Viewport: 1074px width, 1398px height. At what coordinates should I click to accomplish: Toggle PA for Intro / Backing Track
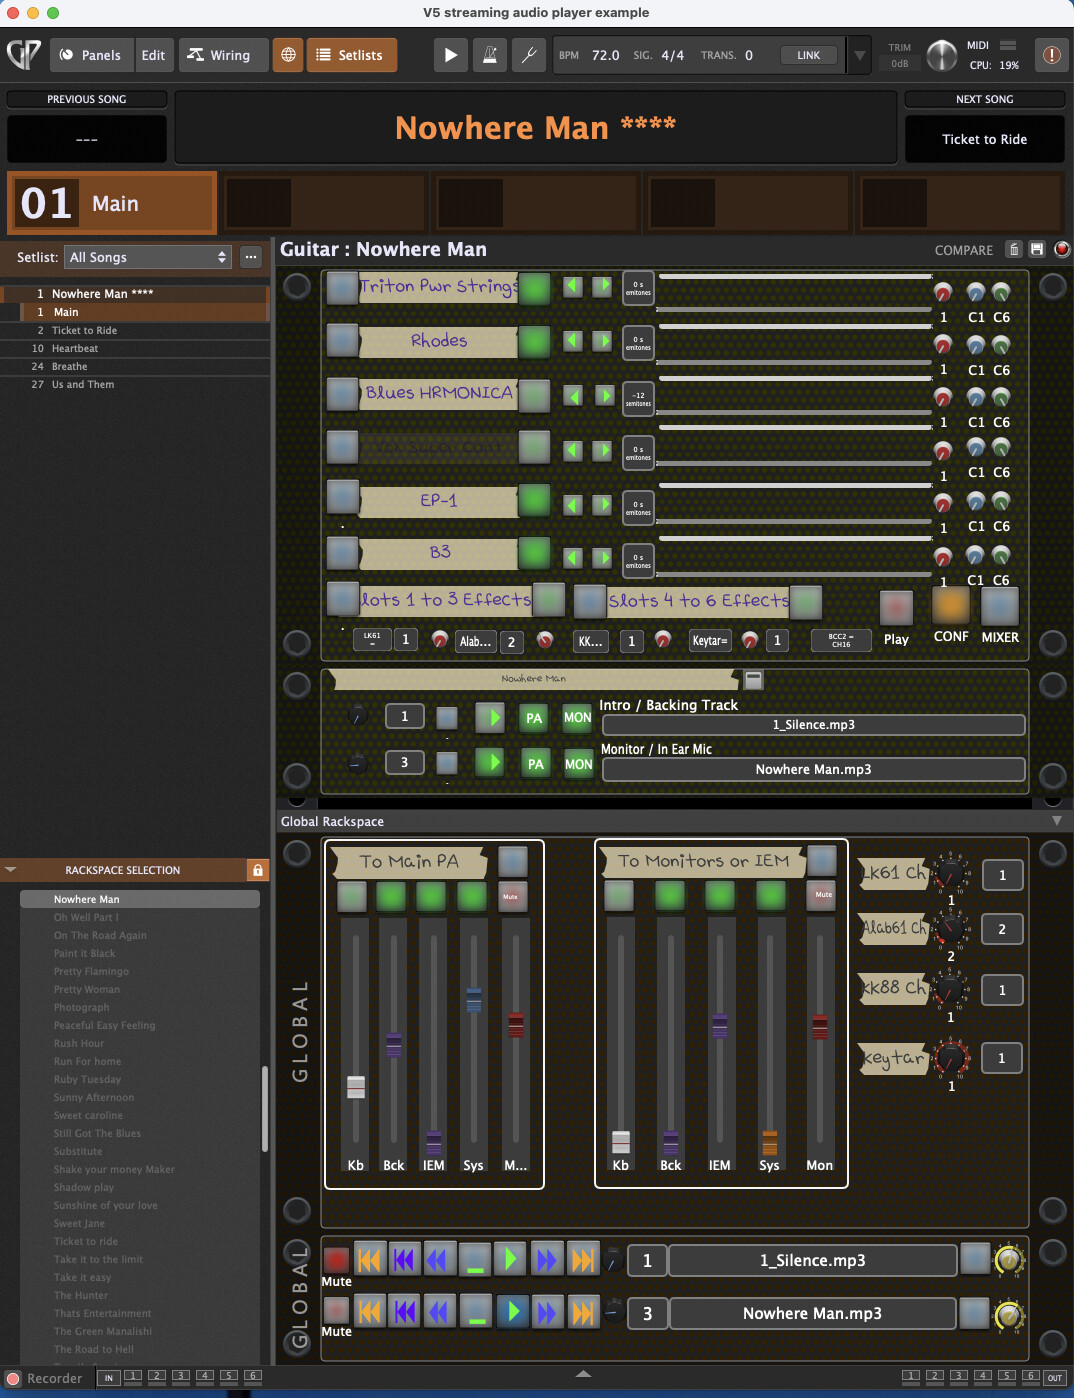pyautogui.click(x=534, y=718)
